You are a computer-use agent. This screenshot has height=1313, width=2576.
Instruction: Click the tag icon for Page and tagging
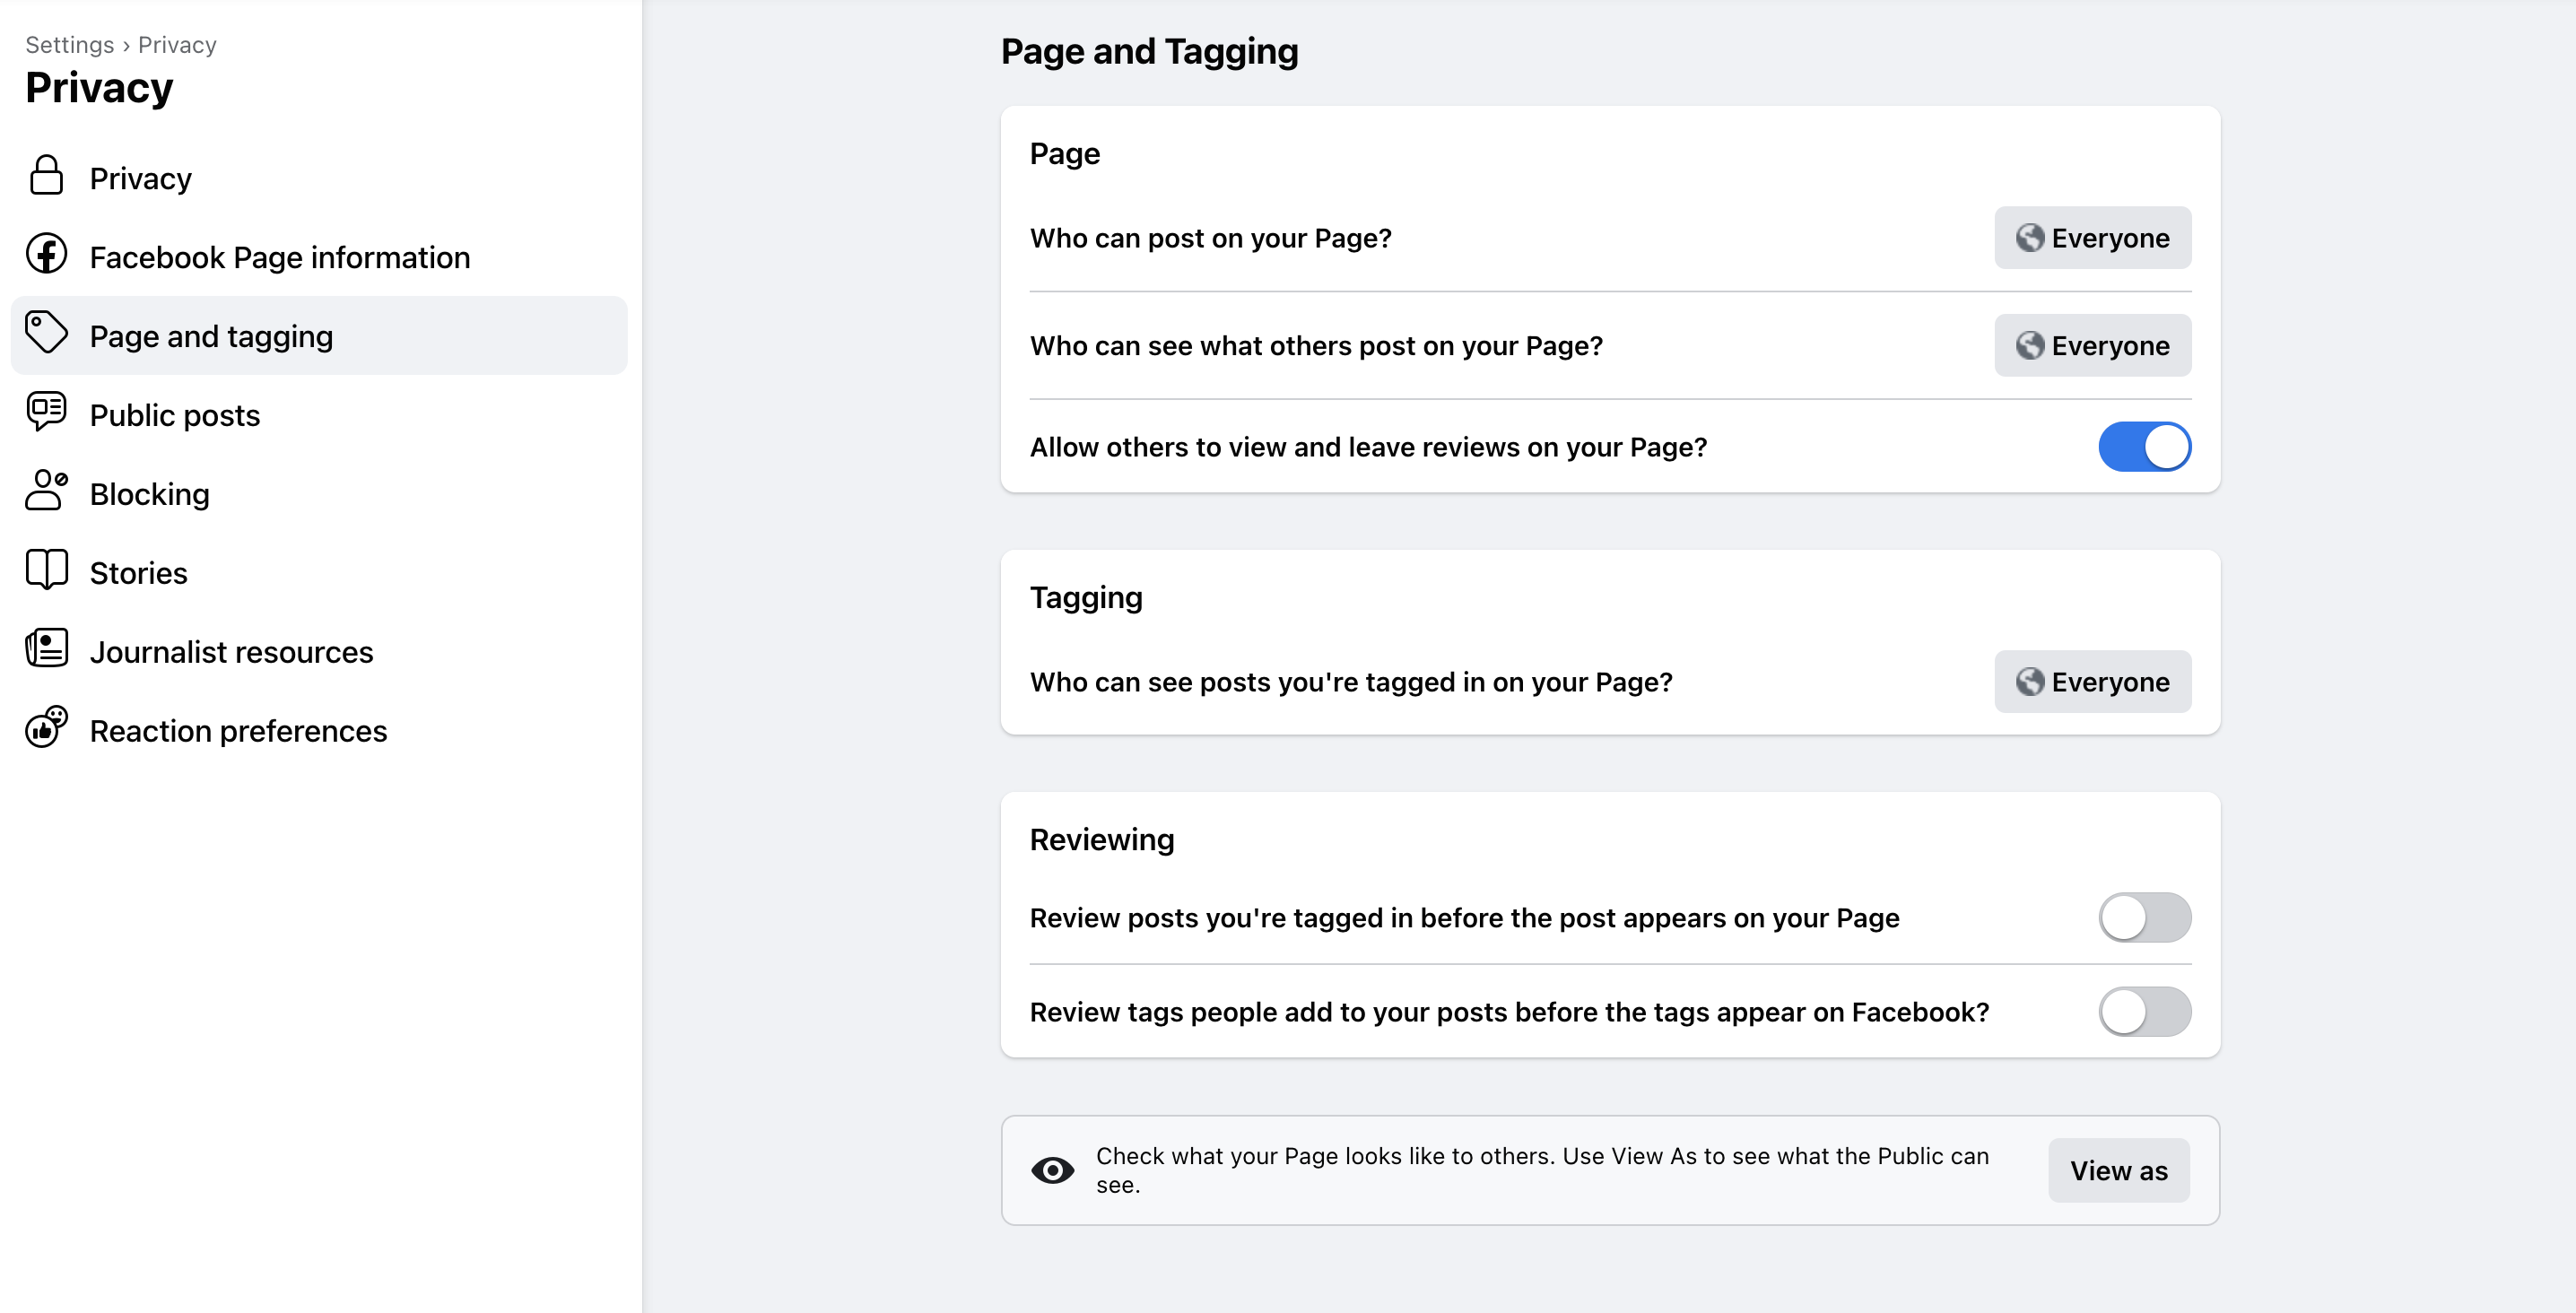(x=46, y=333)
